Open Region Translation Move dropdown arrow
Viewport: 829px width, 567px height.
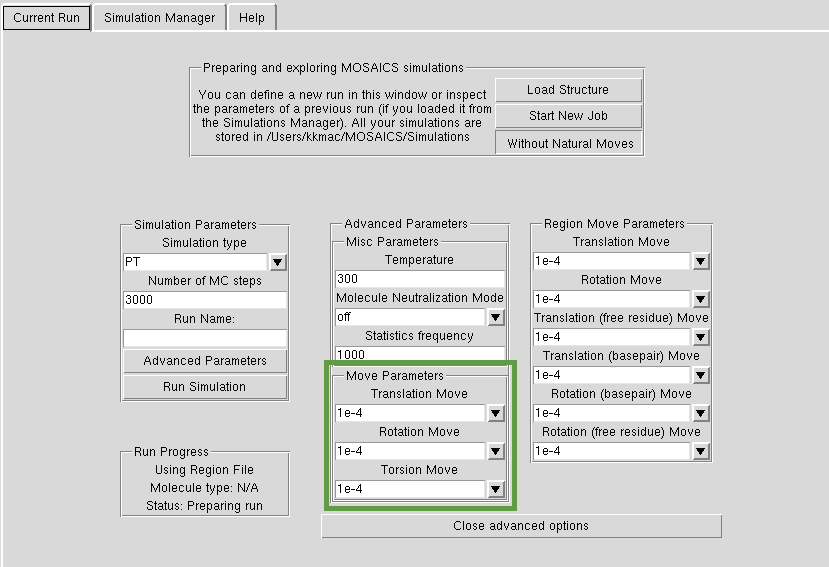tap(701, 261)
